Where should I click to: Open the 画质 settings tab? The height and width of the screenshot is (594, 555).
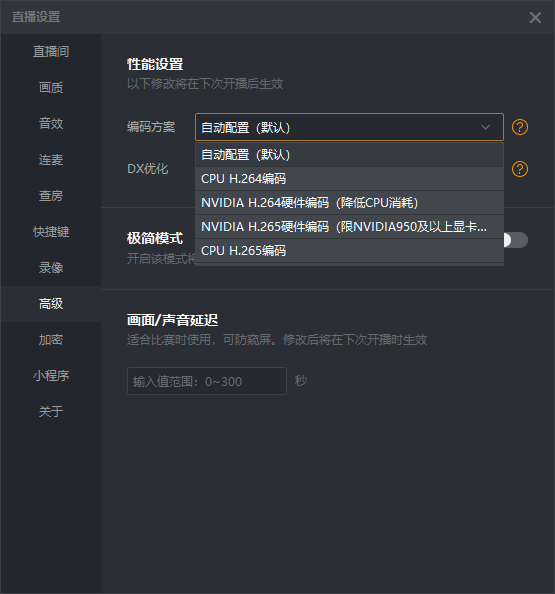click(51, 88)
